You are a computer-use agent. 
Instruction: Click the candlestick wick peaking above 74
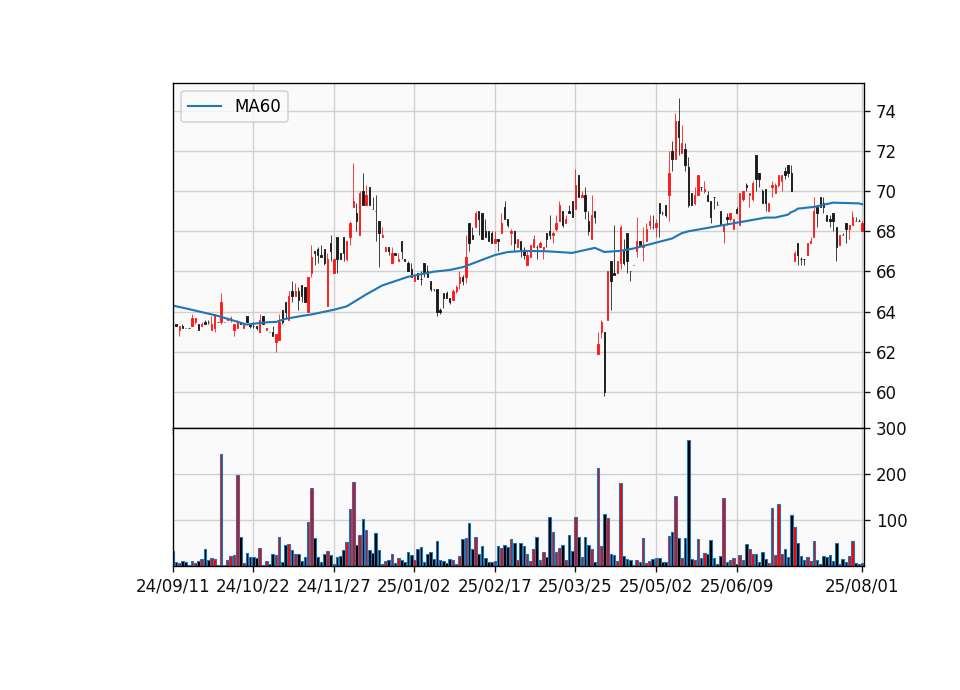click(x=679, y=126)
